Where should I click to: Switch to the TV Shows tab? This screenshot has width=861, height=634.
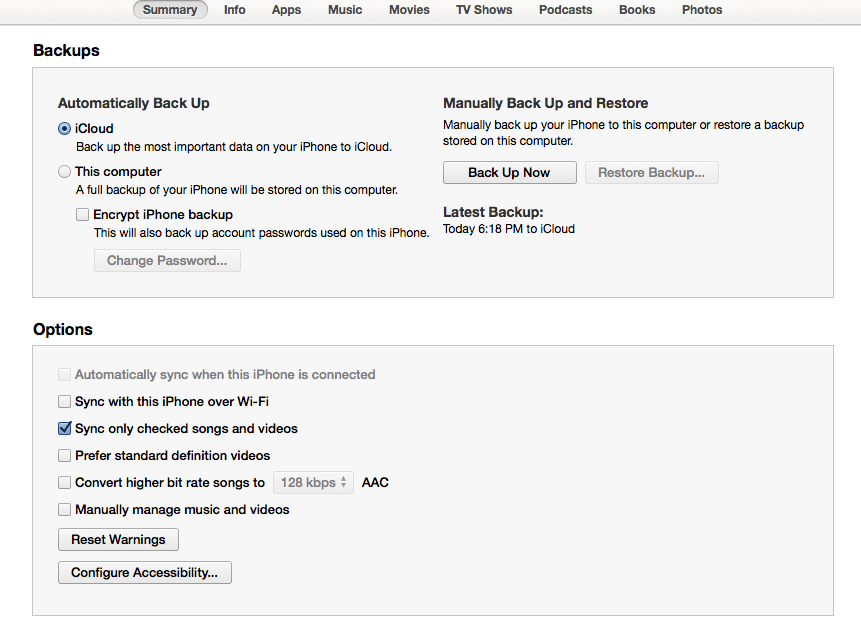pyautogui.click(x=484, y=10)
